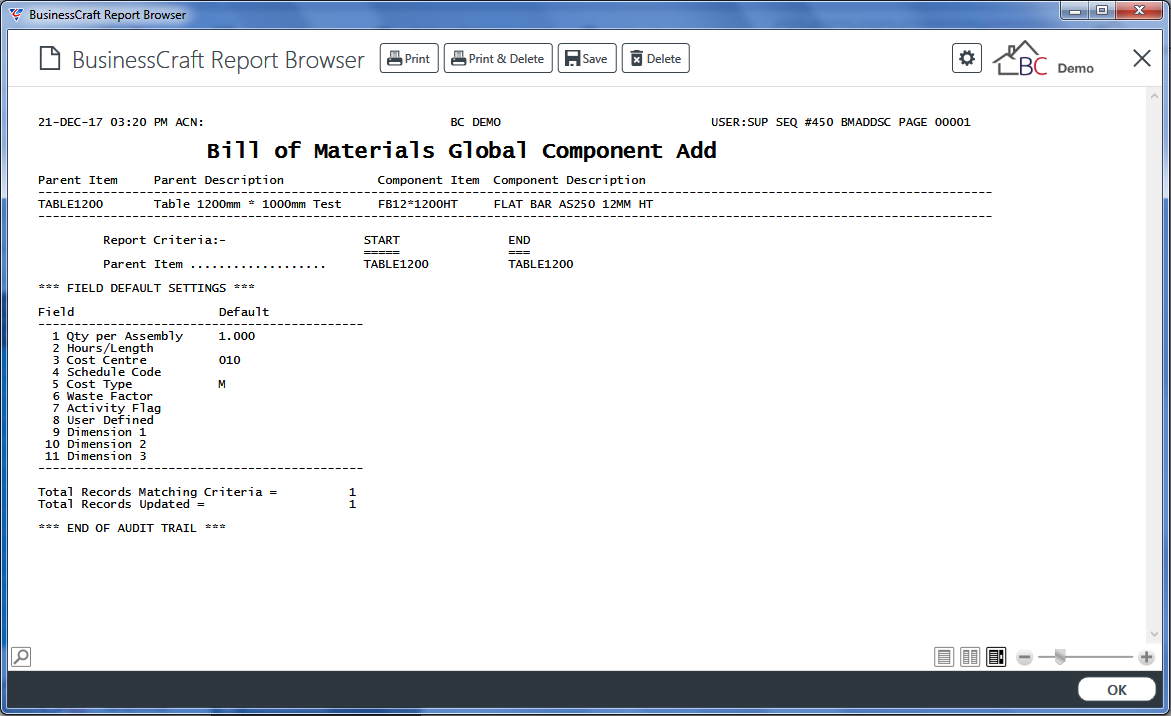Click the 'BC DEMO' company header text
This screenshot has height=716, width=1171.
click(476, 122)
